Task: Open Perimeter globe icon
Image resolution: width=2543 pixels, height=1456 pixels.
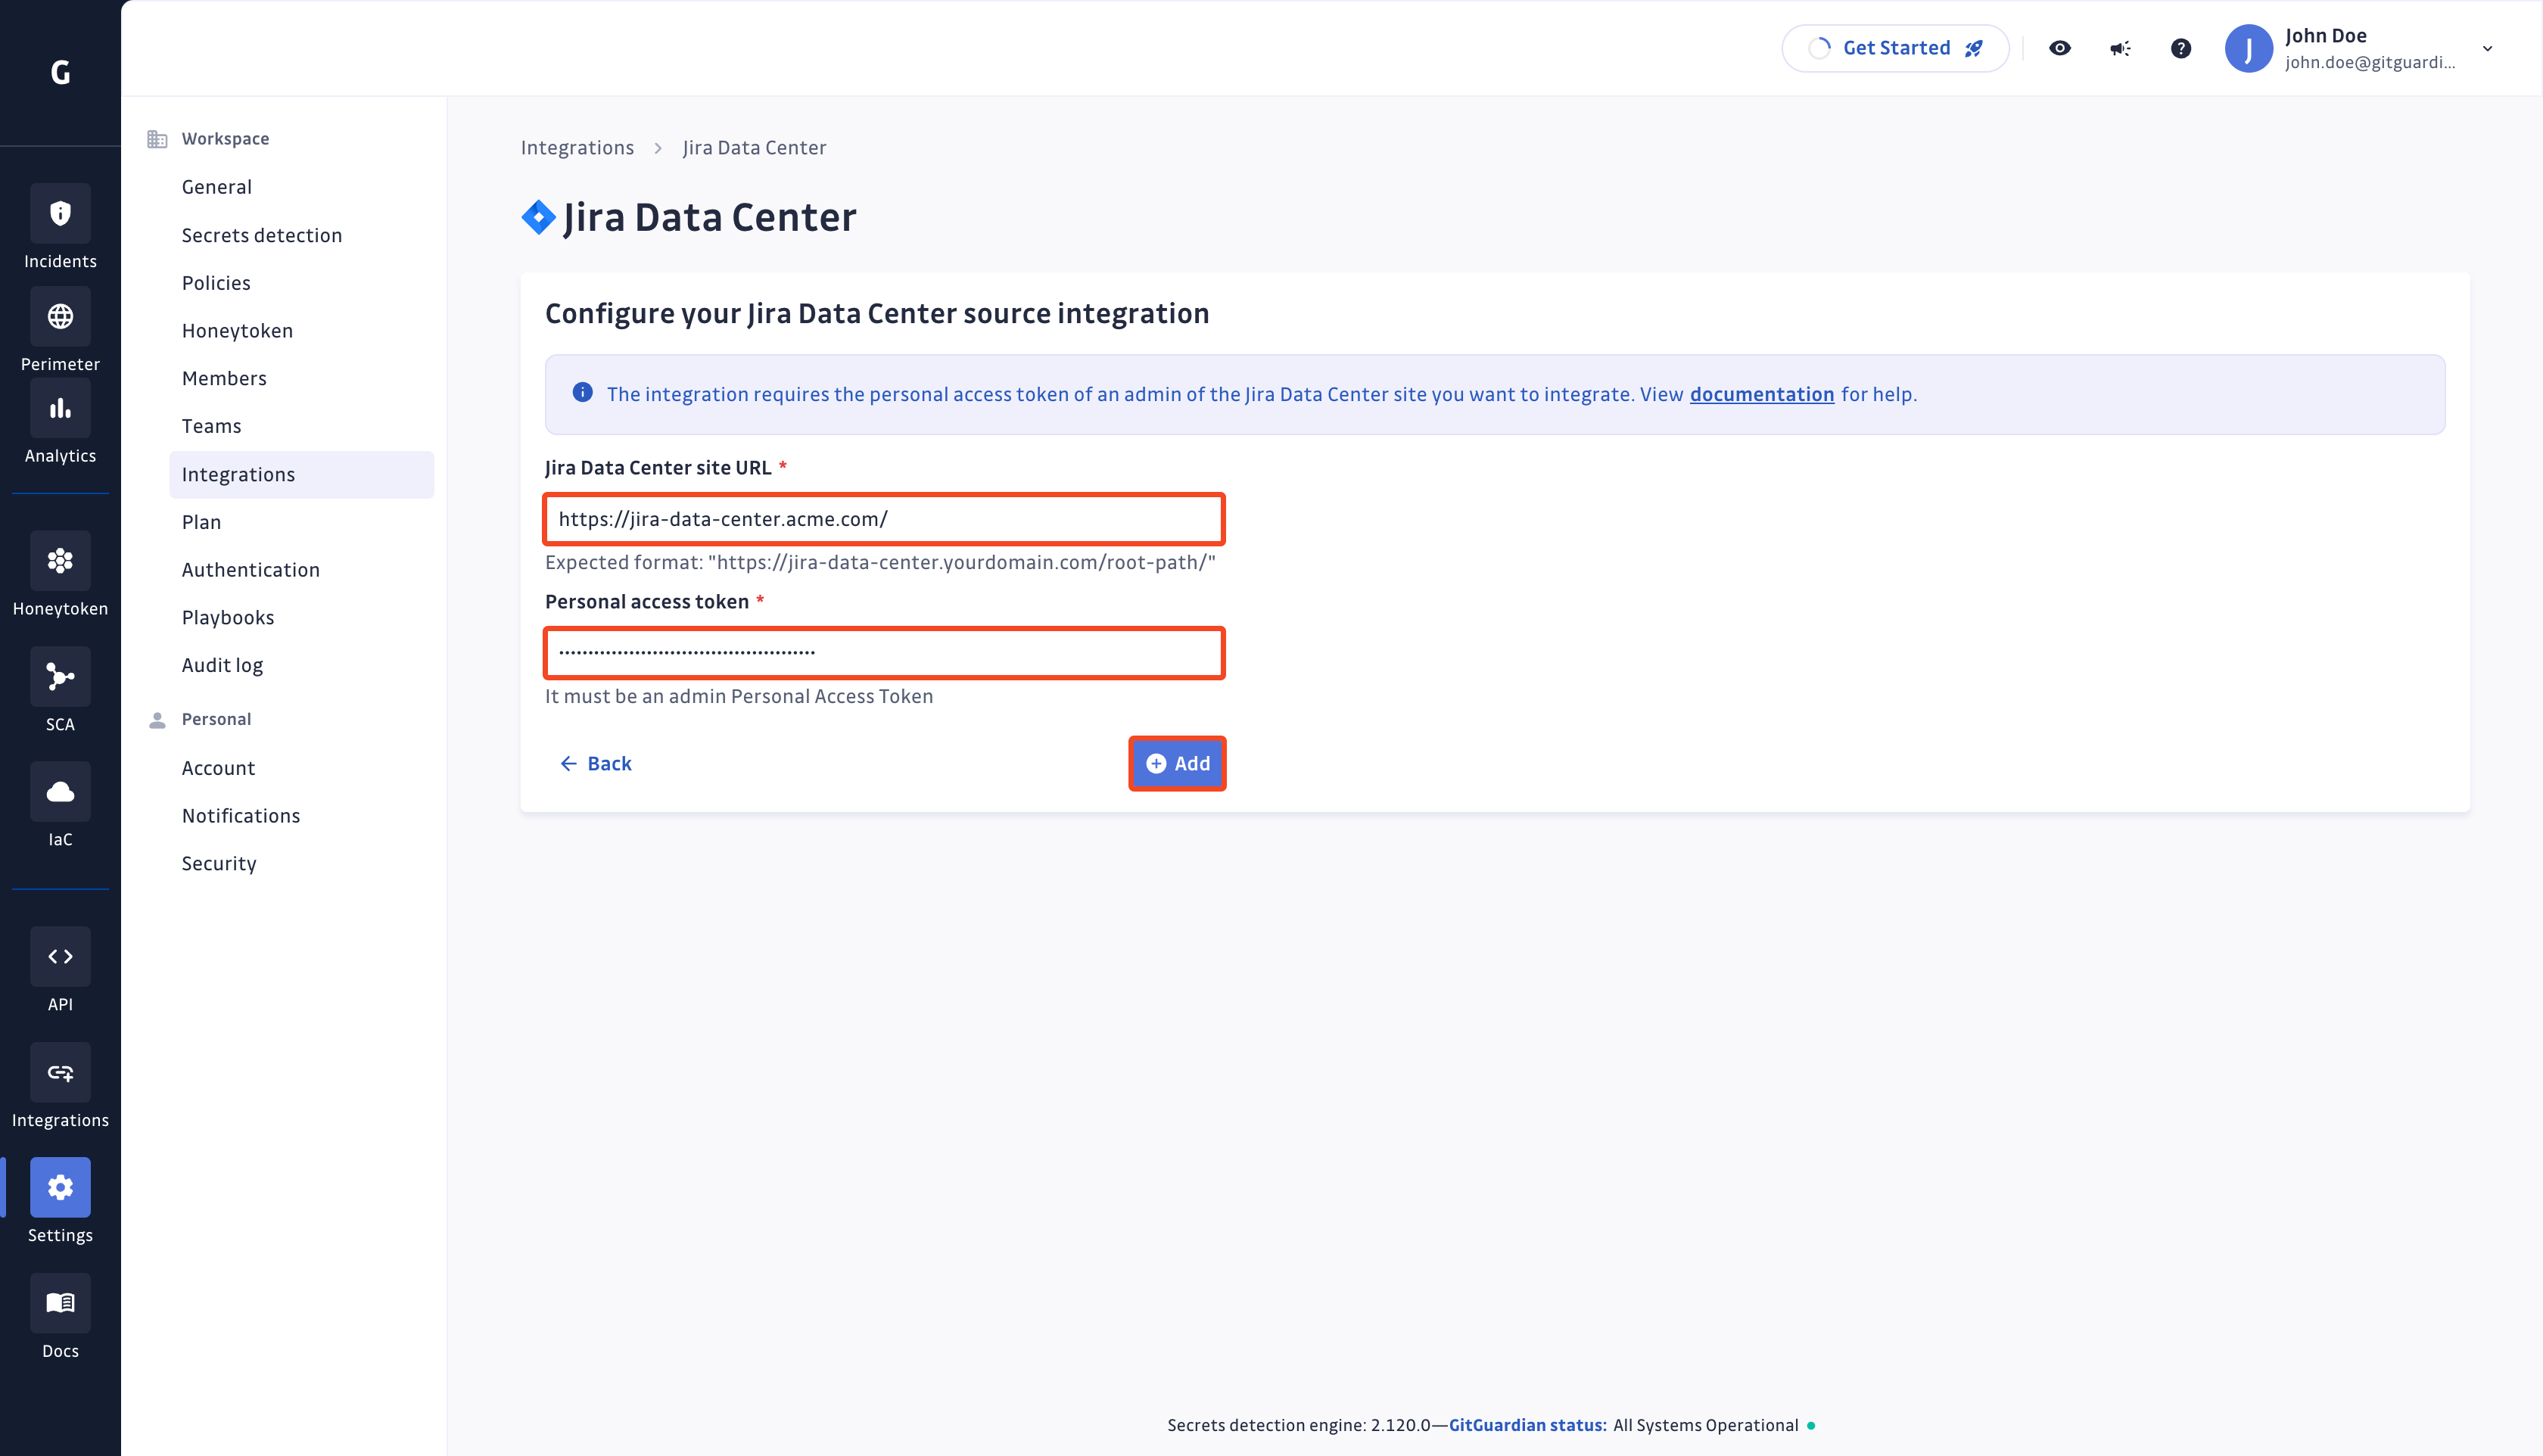Action: (60, 317)
